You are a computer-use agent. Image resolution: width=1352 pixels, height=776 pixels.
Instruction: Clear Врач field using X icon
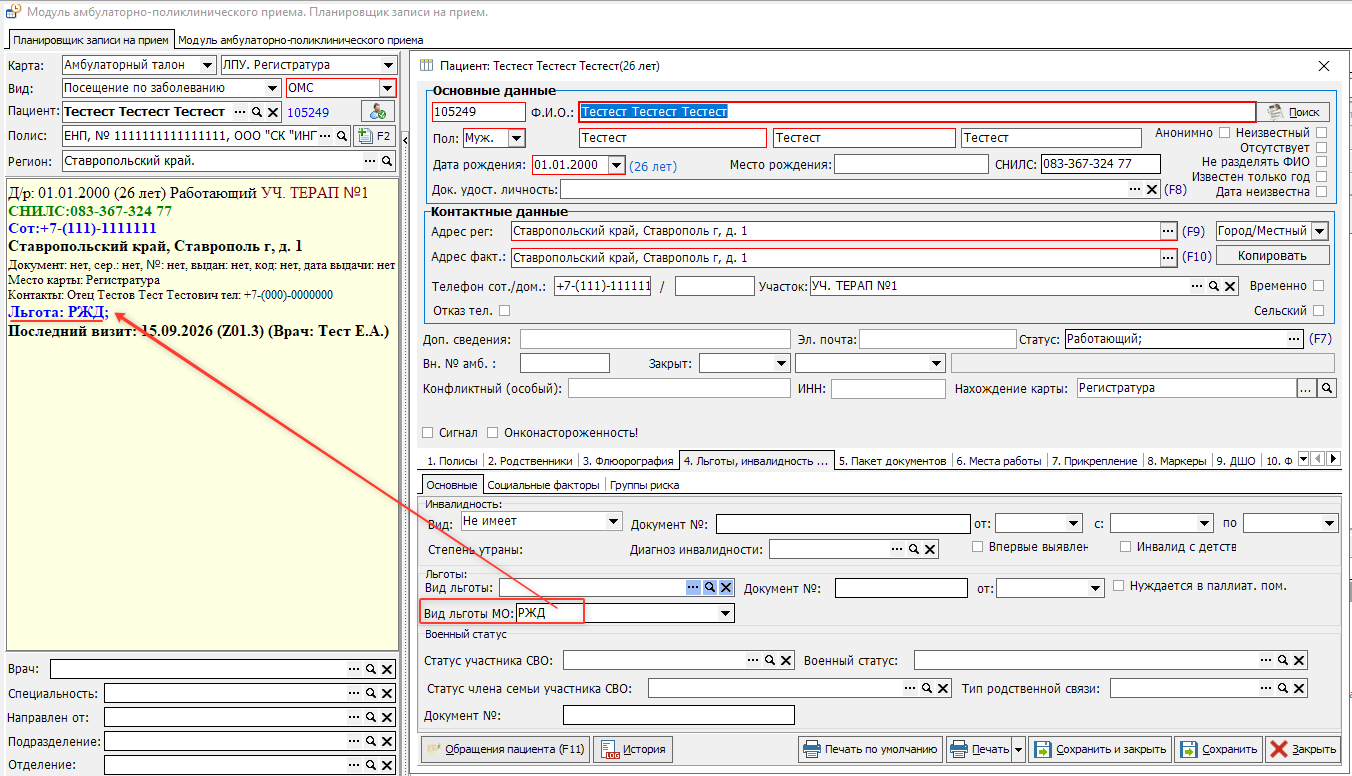click(x=387, y=669)
